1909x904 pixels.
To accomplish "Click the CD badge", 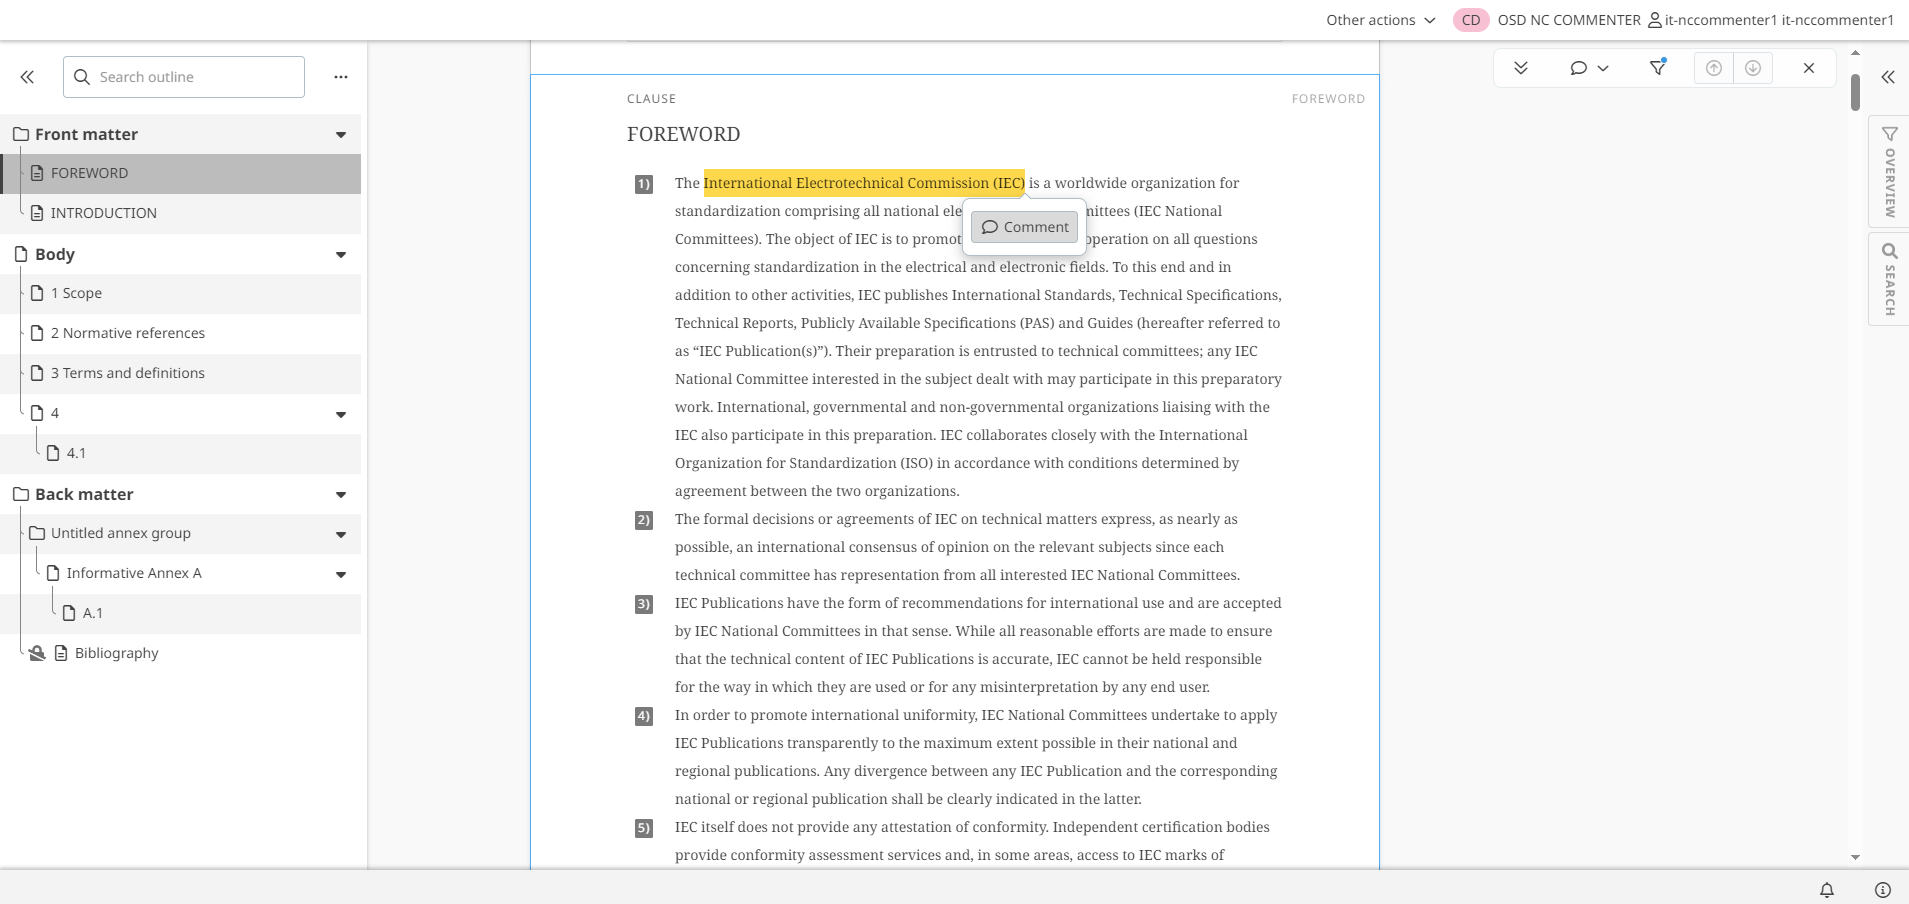I will (x=1471, y=20).
